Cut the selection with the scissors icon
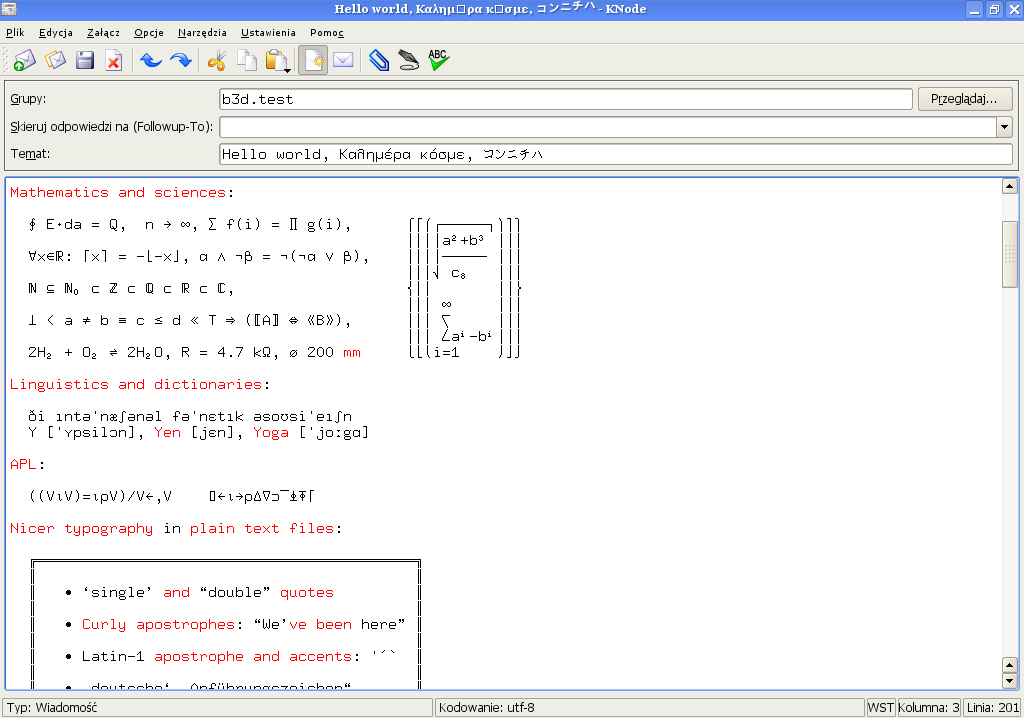Viewport: 1024px width, 718px height. point(217,60)
